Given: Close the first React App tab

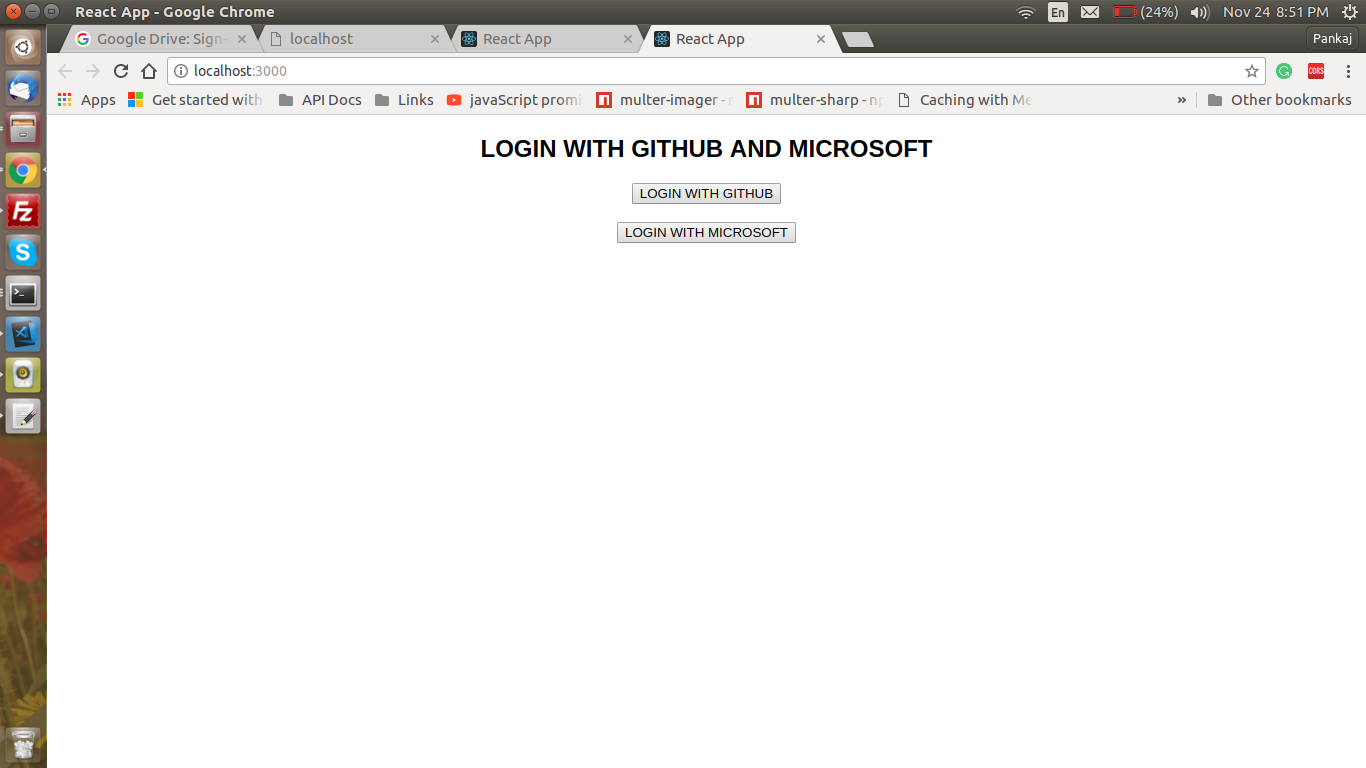Looking at the screenshot, I should (x=628, y=39).
